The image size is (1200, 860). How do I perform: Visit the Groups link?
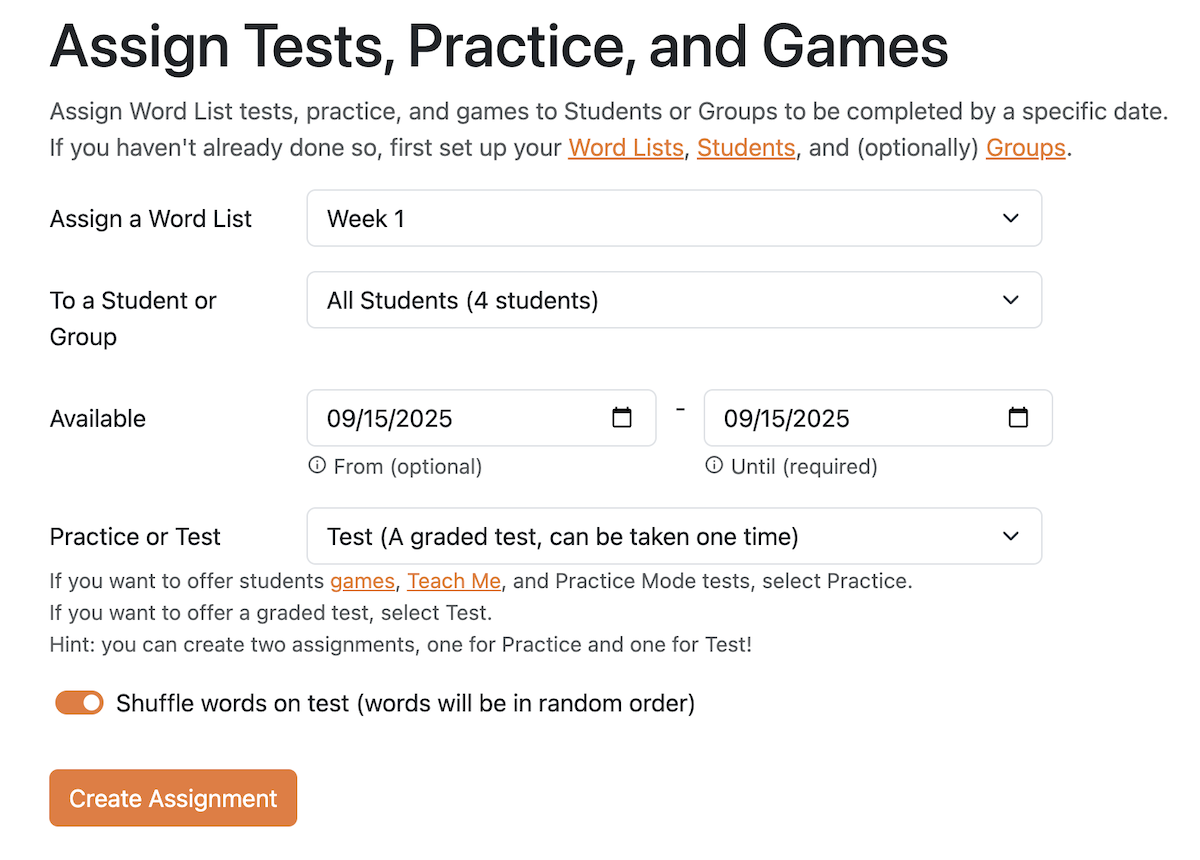[1025, 147]
